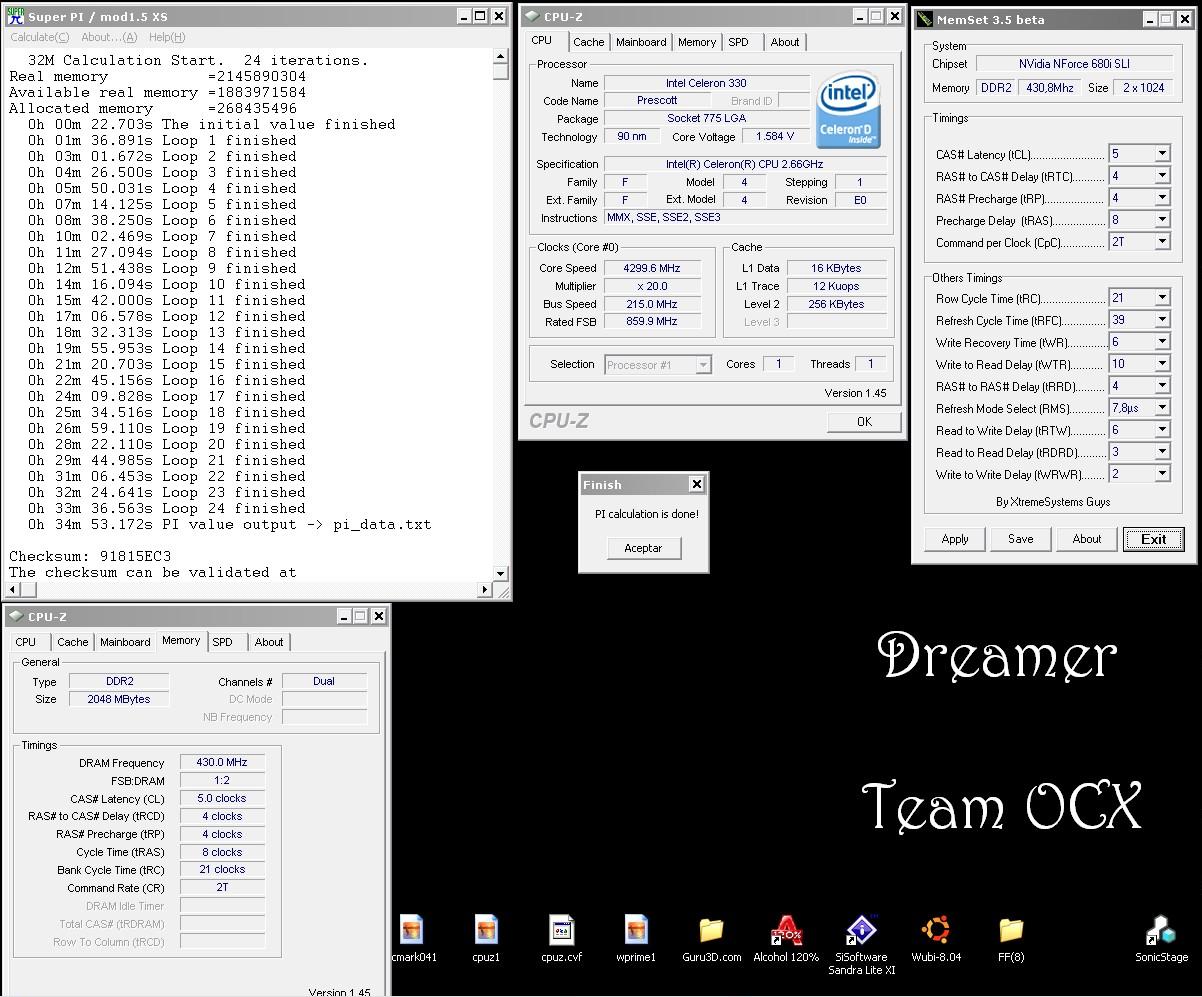Viewport: 1202px width, 997px height.
Task: Open About tab in bottom CPU-Z window
Action: point(269,642)
